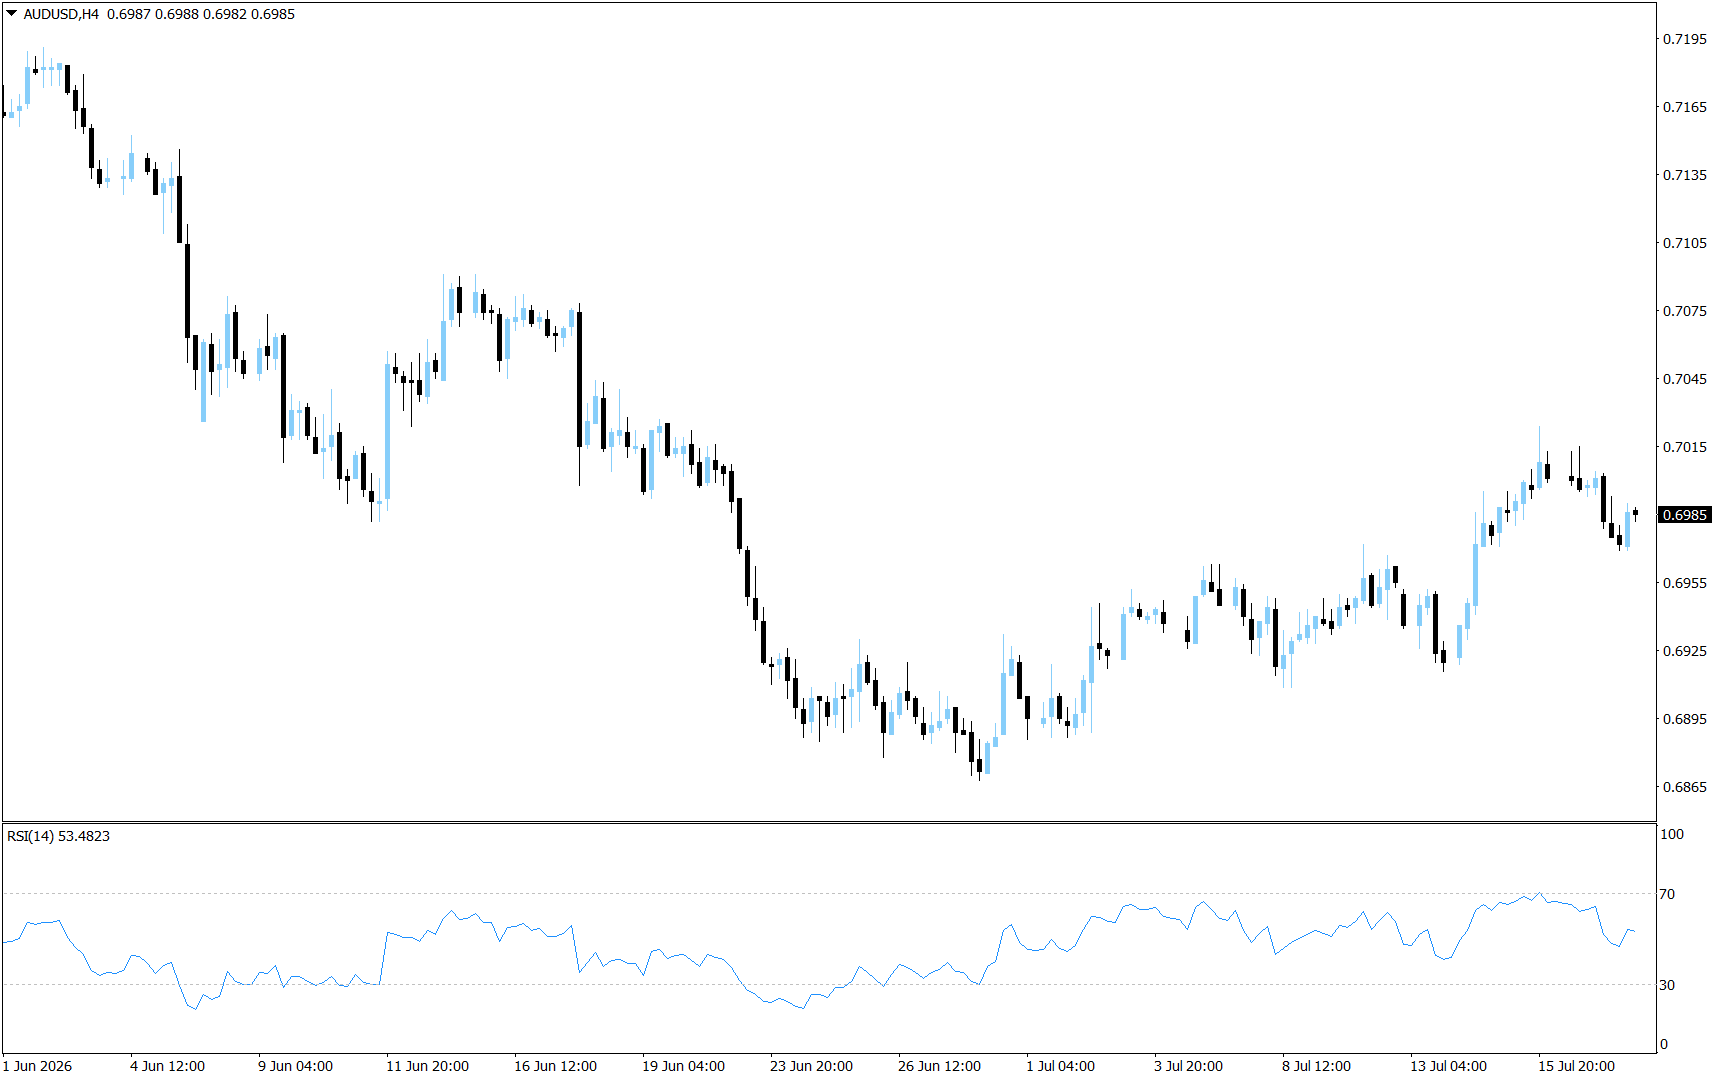Select the 0.6925 price axis label
This screenshot has width=1720, height=1080.
coord(1684,651)
